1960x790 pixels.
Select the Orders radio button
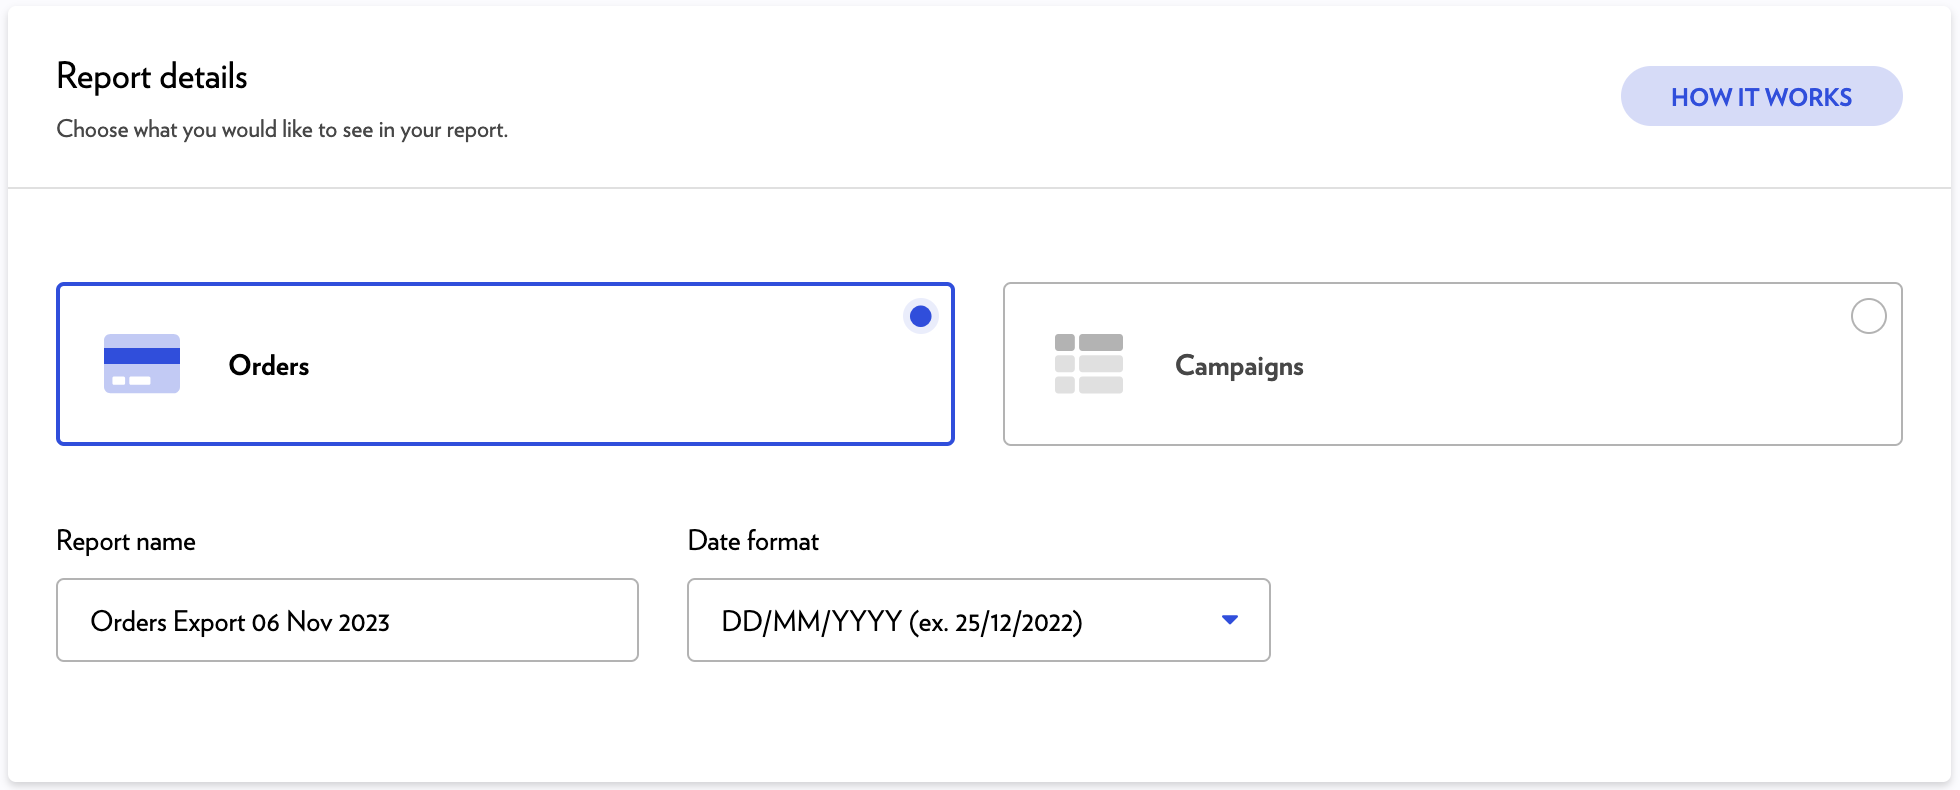point(920,317)
